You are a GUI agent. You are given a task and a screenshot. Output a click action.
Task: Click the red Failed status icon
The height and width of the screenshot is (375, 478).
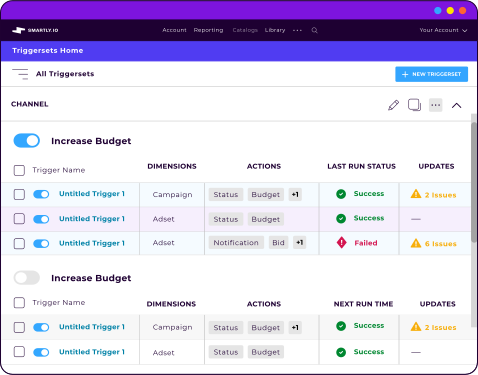(x=342, y=243)
